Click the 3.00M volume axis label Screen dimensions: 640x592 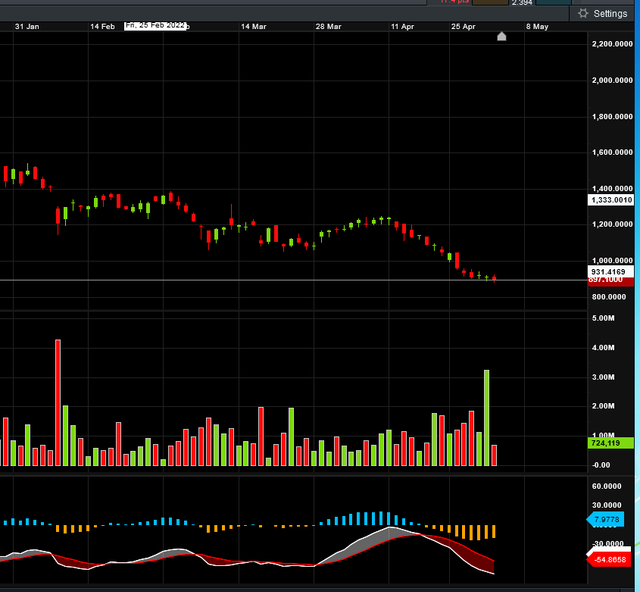pyautogui.click(x=603, y=377)
